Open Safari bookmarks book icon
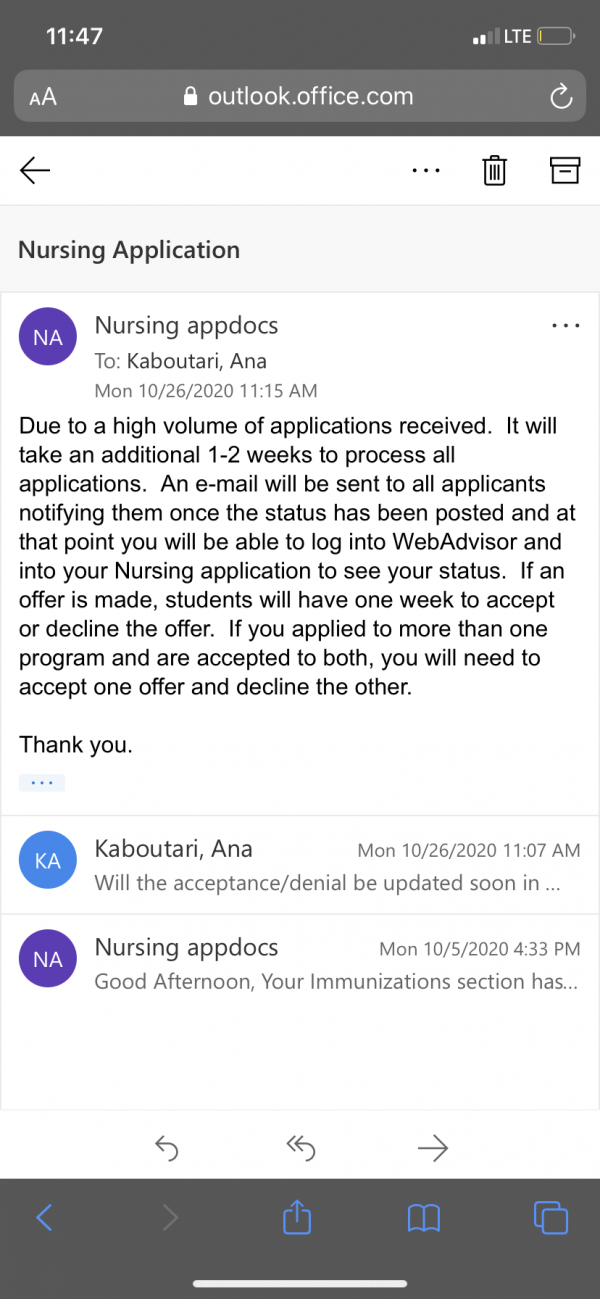Screen dimensions: 600x1299 tap(424, 1217)
